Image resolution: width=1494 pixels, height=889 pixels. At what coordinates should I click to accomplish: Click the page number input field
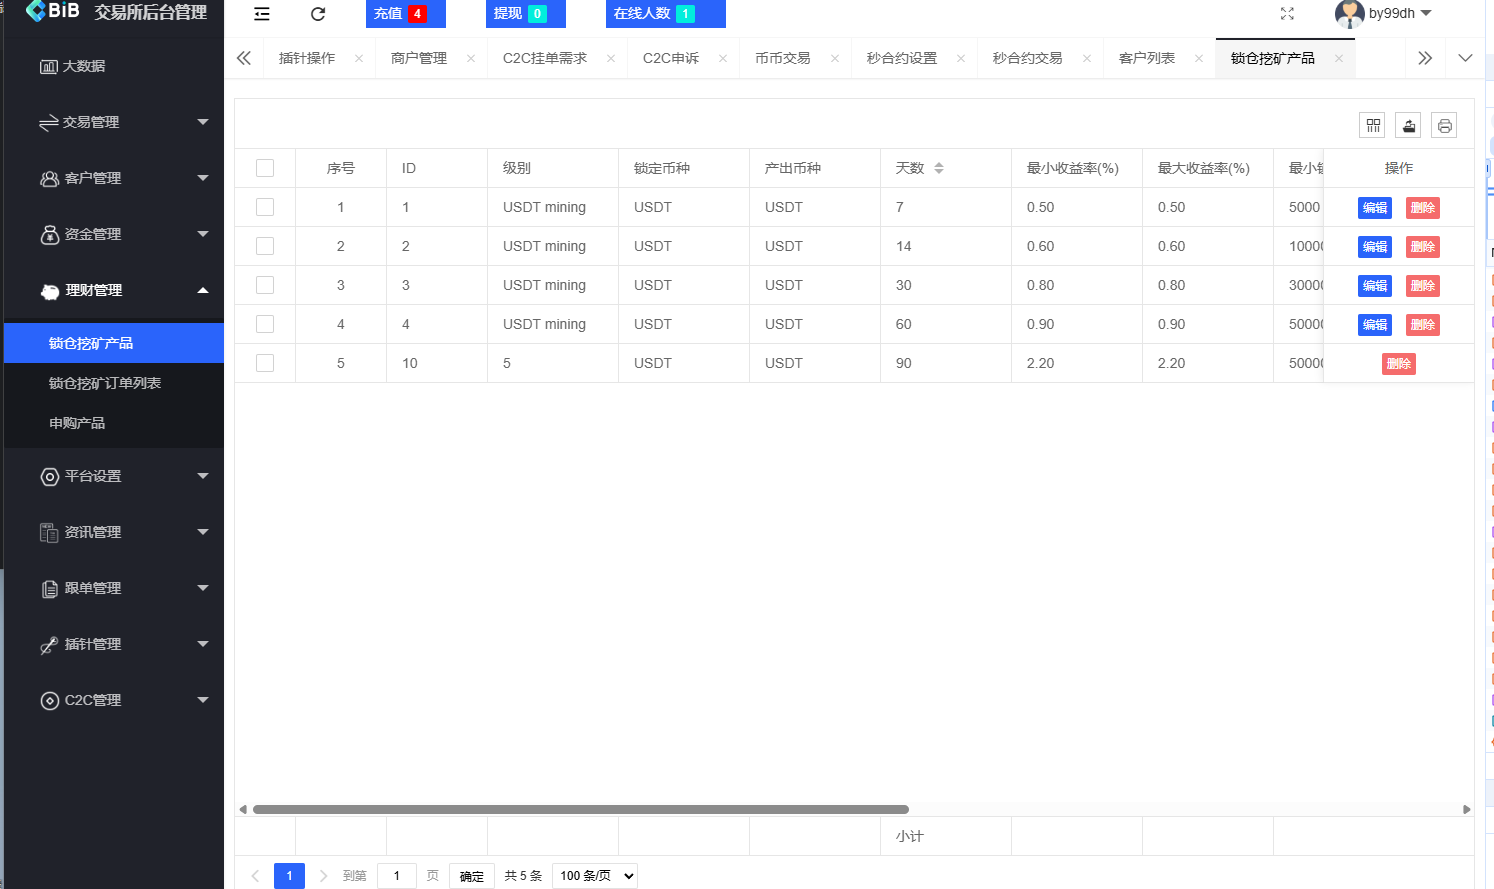(x=396, y=875)
